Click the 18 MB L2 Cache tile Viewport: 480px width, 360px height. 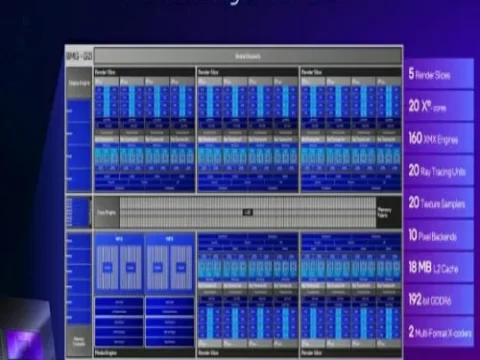[439, 267]
